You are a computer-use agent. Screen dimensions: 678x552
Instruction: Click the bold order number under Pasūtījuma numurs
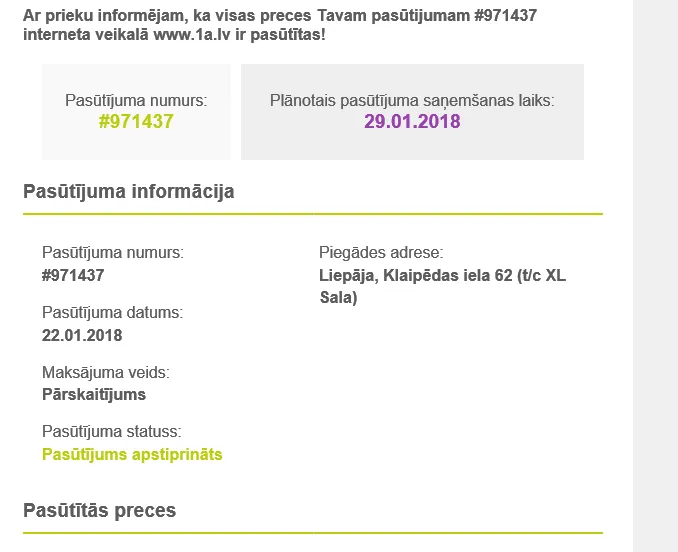click(73, 275)
